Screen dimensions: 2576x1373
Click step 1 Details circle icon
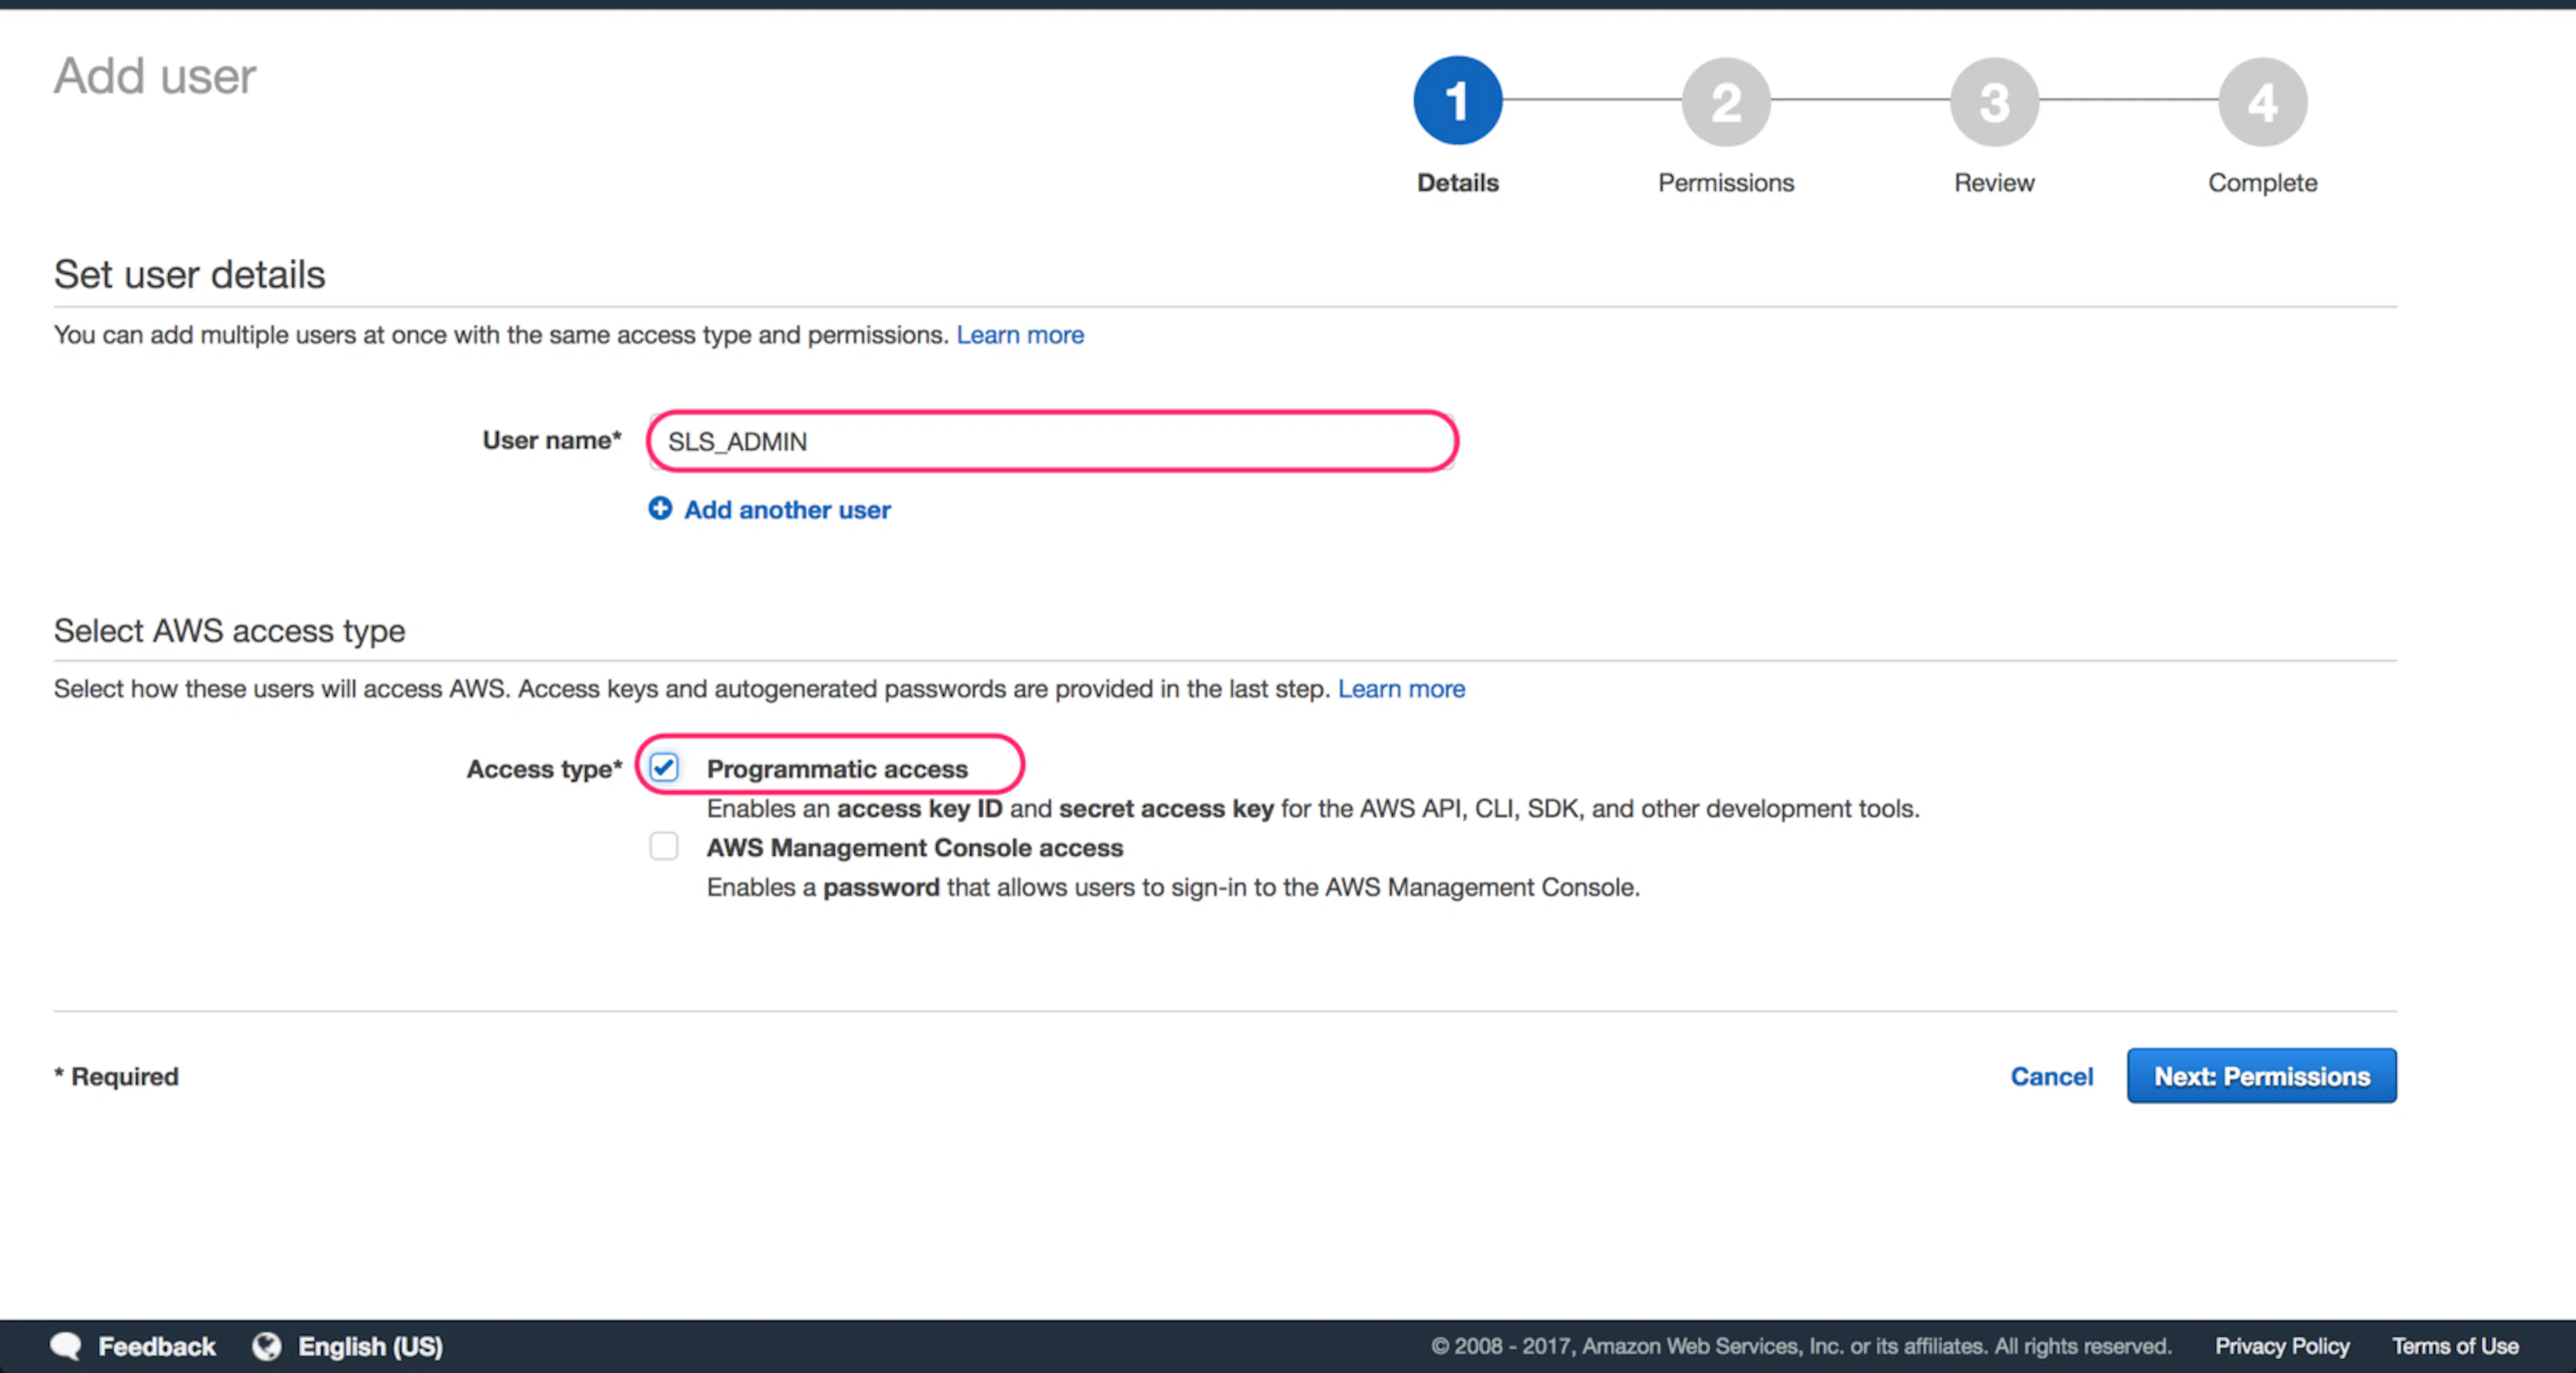[x=1457, y=101]
